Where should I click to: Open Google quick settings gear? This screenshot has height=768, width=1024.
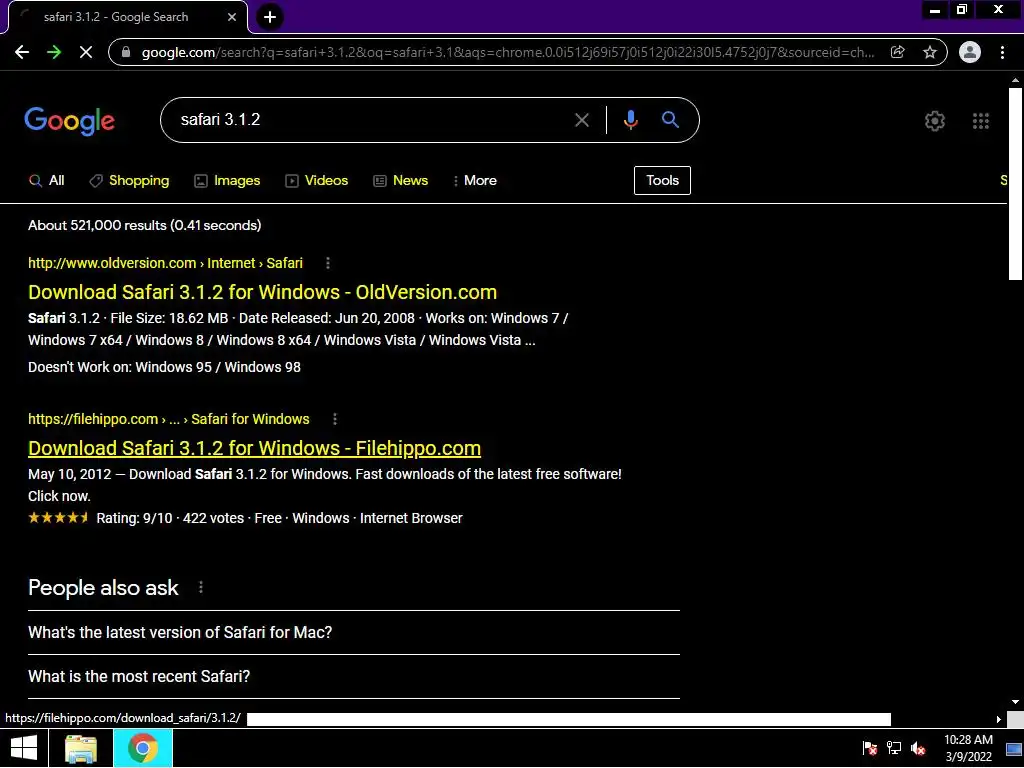[x=935, y=121]
